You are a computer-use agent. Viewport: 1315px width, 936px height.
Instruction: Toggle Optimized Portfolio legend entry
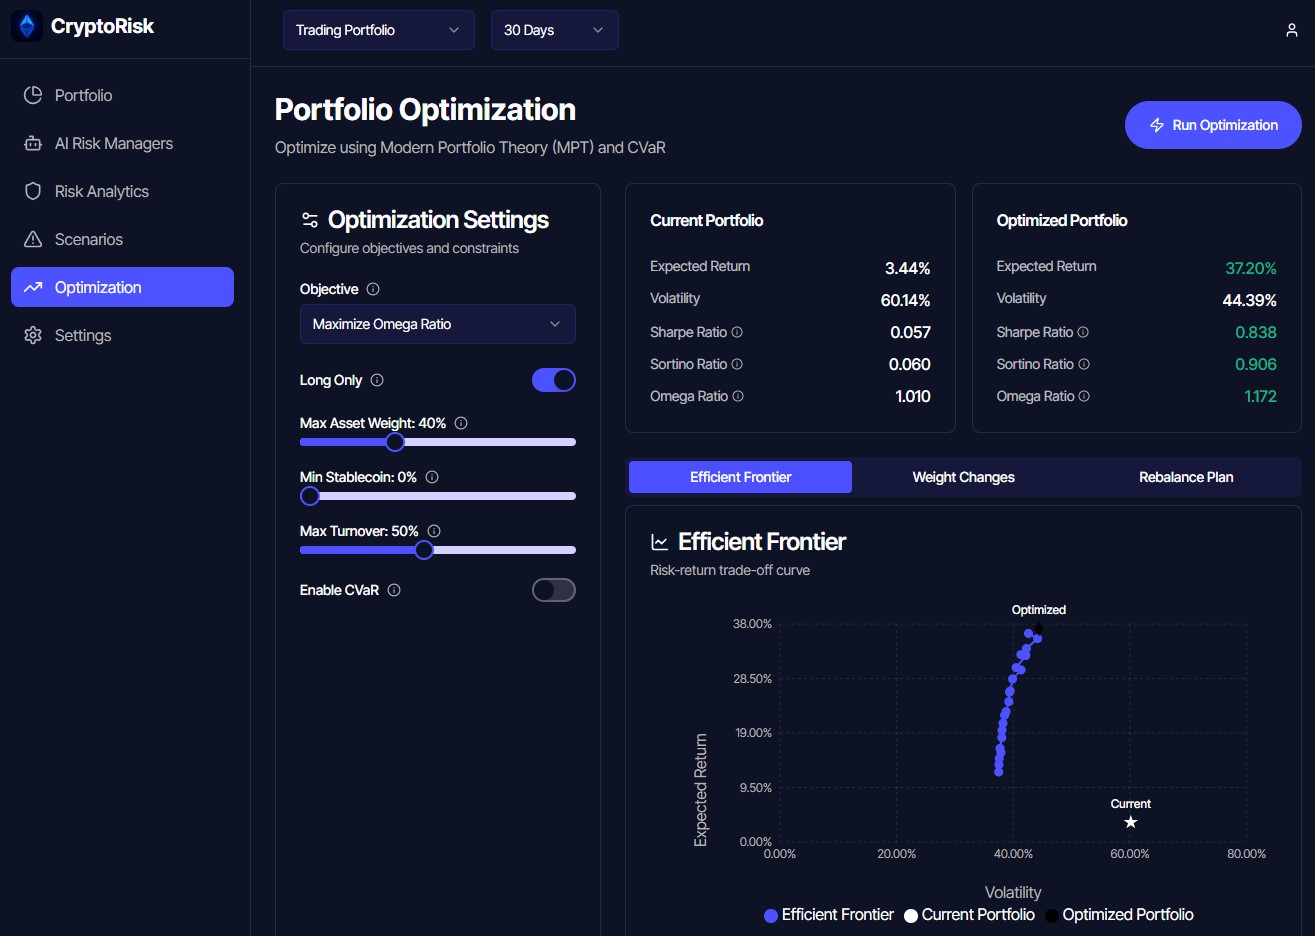[x=1119, y=915]
